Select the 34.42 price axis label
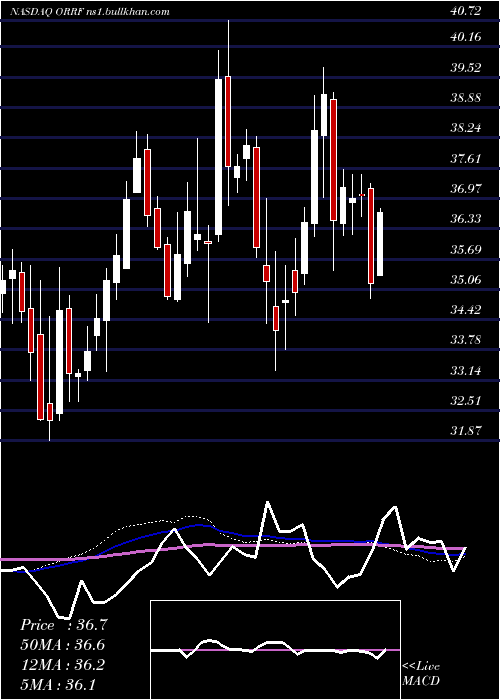Viewport: 500px width, 700px height. tap(466, 309)
